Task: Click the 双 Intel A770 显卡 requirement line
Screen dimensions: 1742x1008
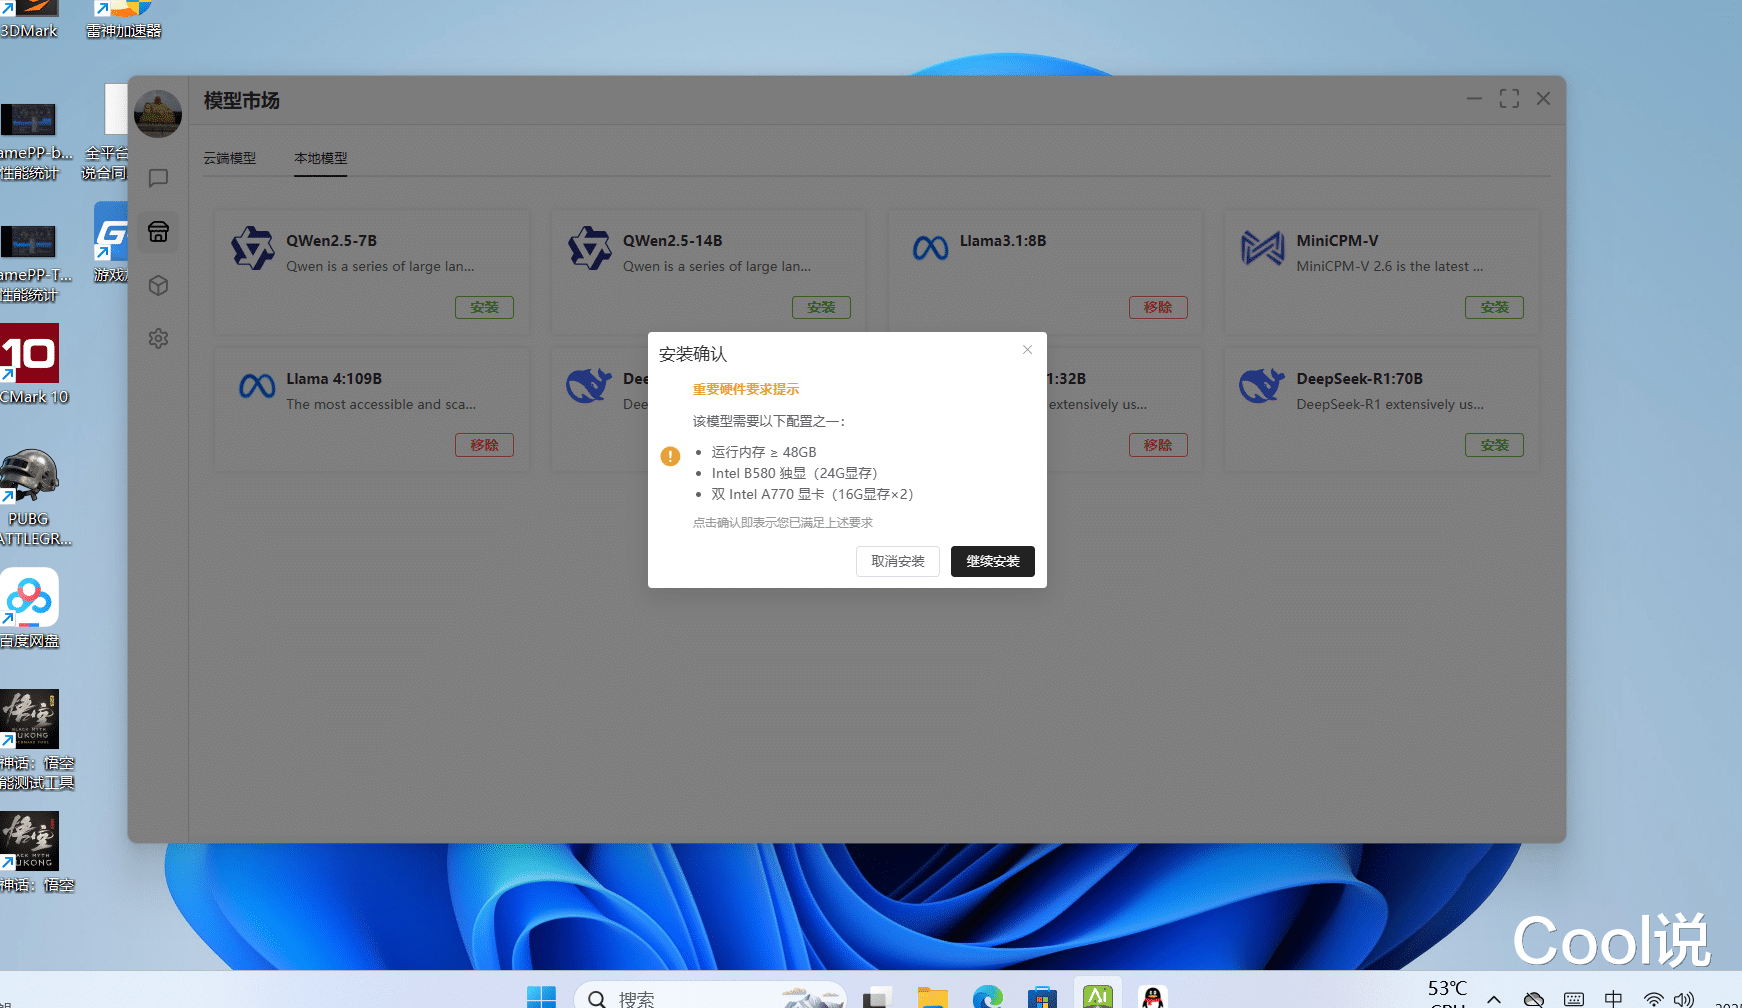Action: 812,494
